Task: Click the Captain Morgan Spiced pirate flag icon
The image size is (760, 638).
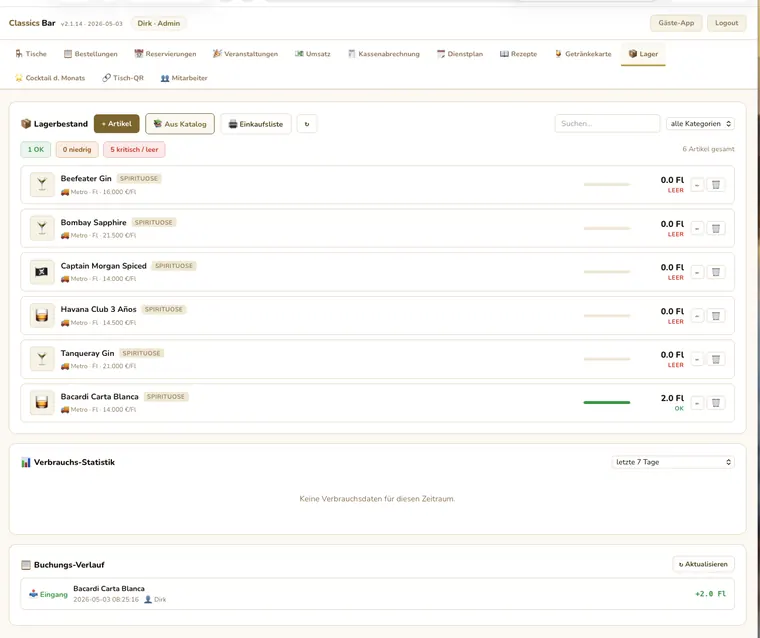Action: click(x=42, y=271)
